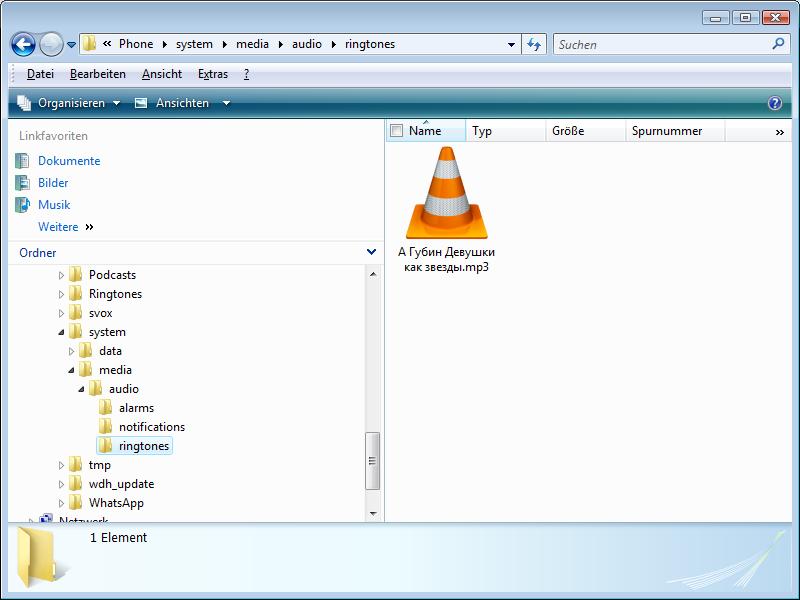The height and width of the screenshot is (600, 800).
Task: Click the Podcasts folder icon
Action: click(76, 274)
